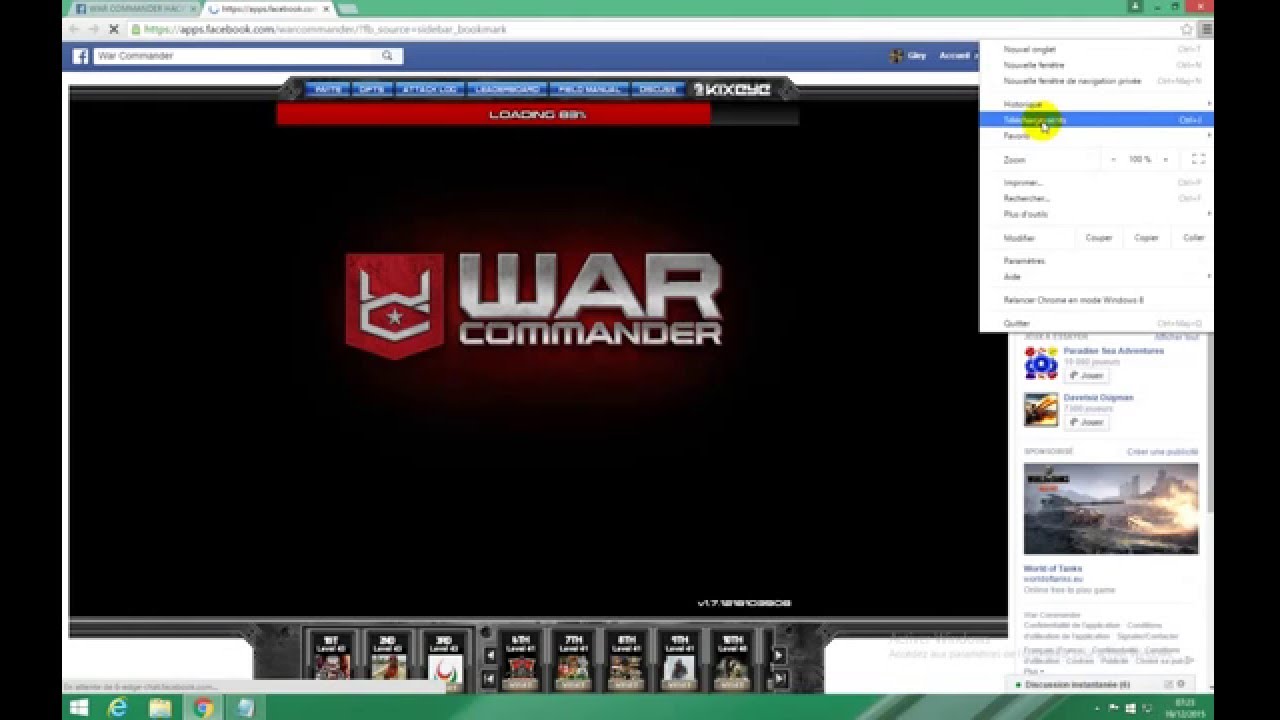This screenshot has width=1280, height=720.
Task: Click the Facebook logo icon
Action: point(80,56)
